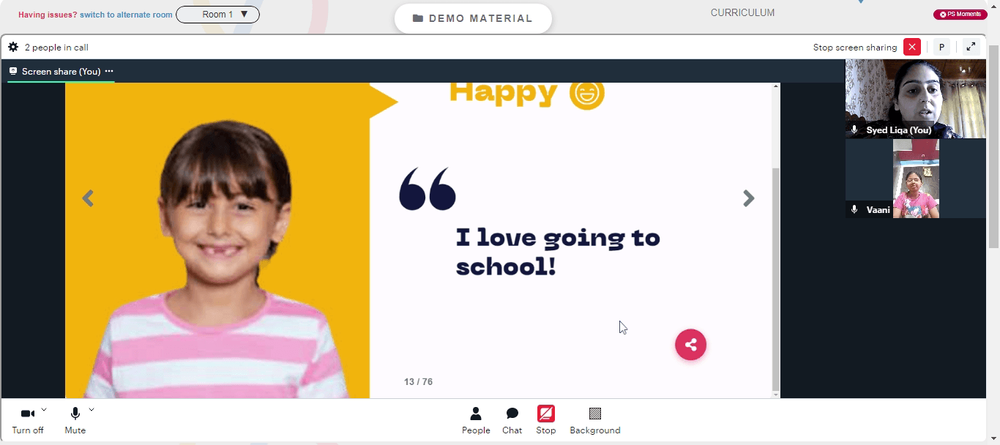Click PS Moments badge
Viewport: 1000px width, 445px height.
960,14
